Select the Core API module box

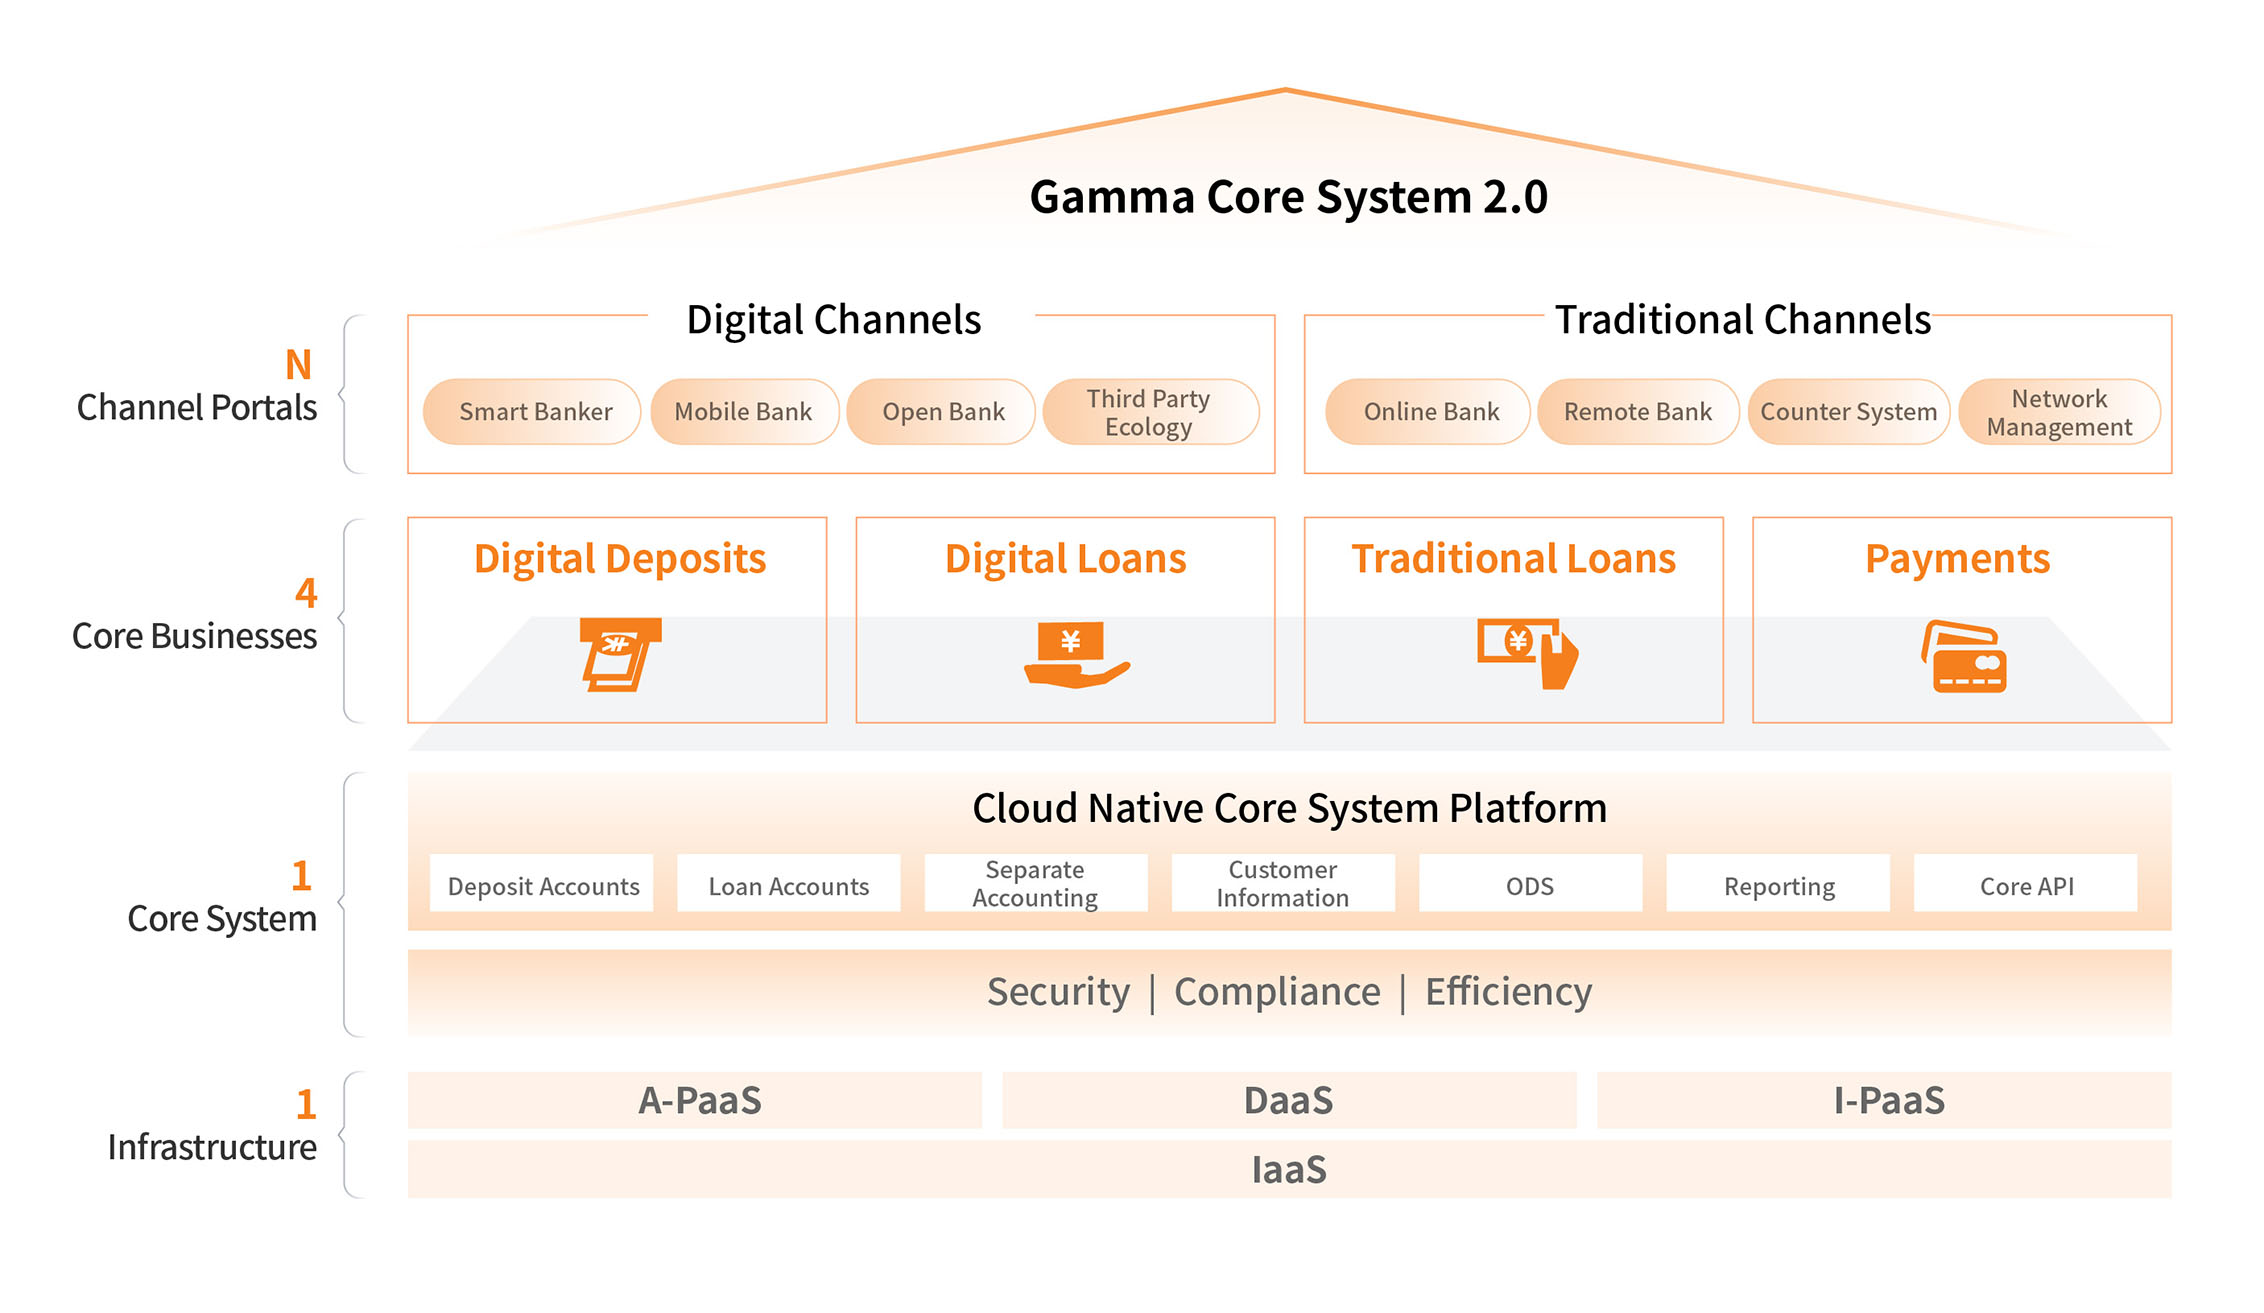point(2025,885)
